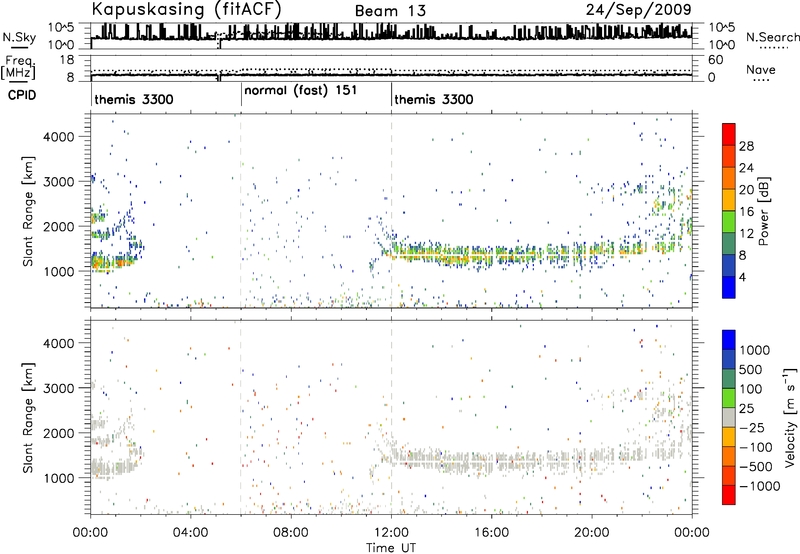Click the date '24/Sep/2009'
Image resolution: width=800 pixels, height=554 pixels.
coord(638,10)
